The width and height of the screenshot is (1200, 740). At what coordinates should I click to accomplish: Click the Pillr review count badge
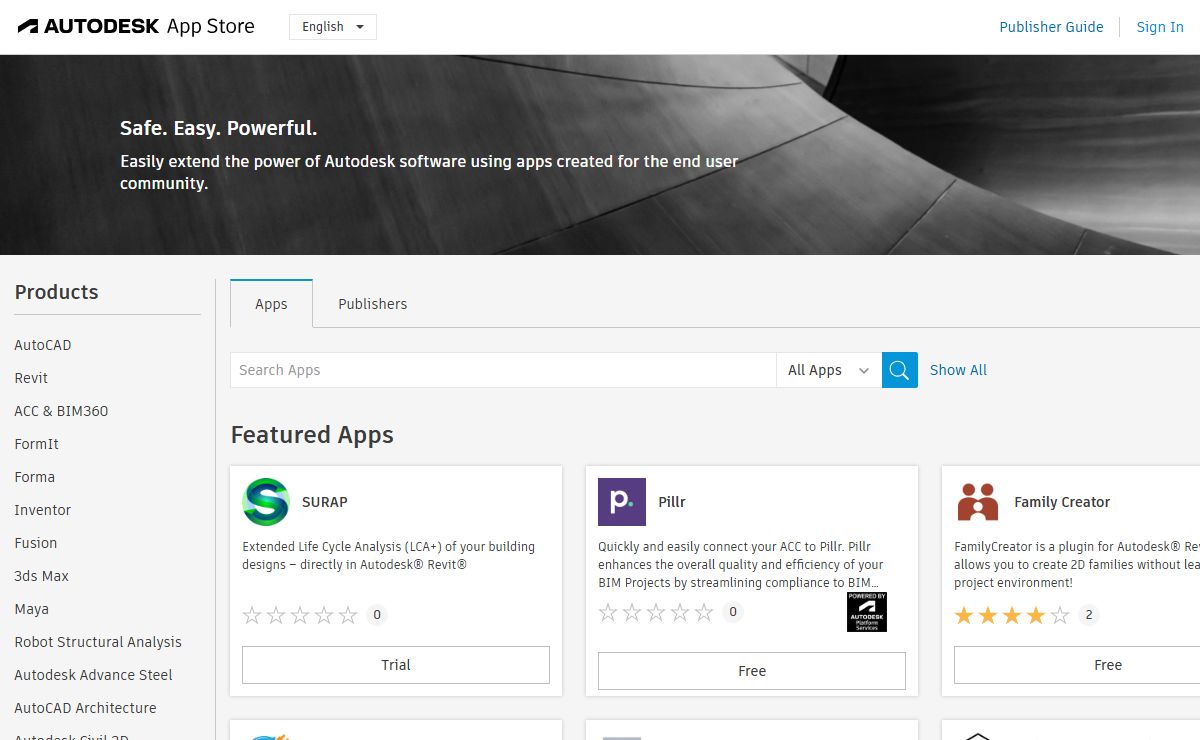733,612
